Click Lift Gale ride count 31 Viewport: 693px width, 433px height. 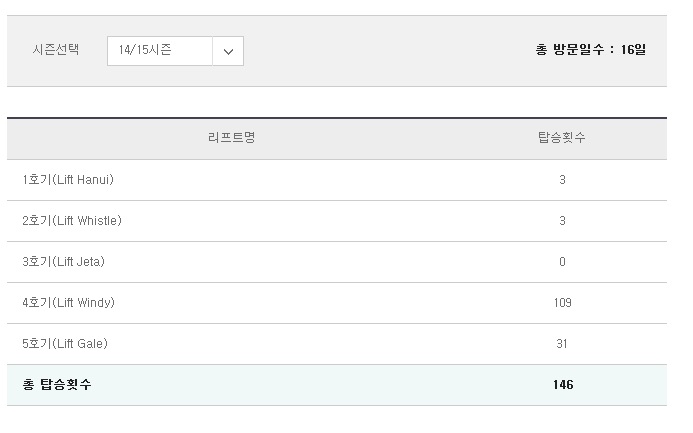pyautogui.click(x=562, y=344)
